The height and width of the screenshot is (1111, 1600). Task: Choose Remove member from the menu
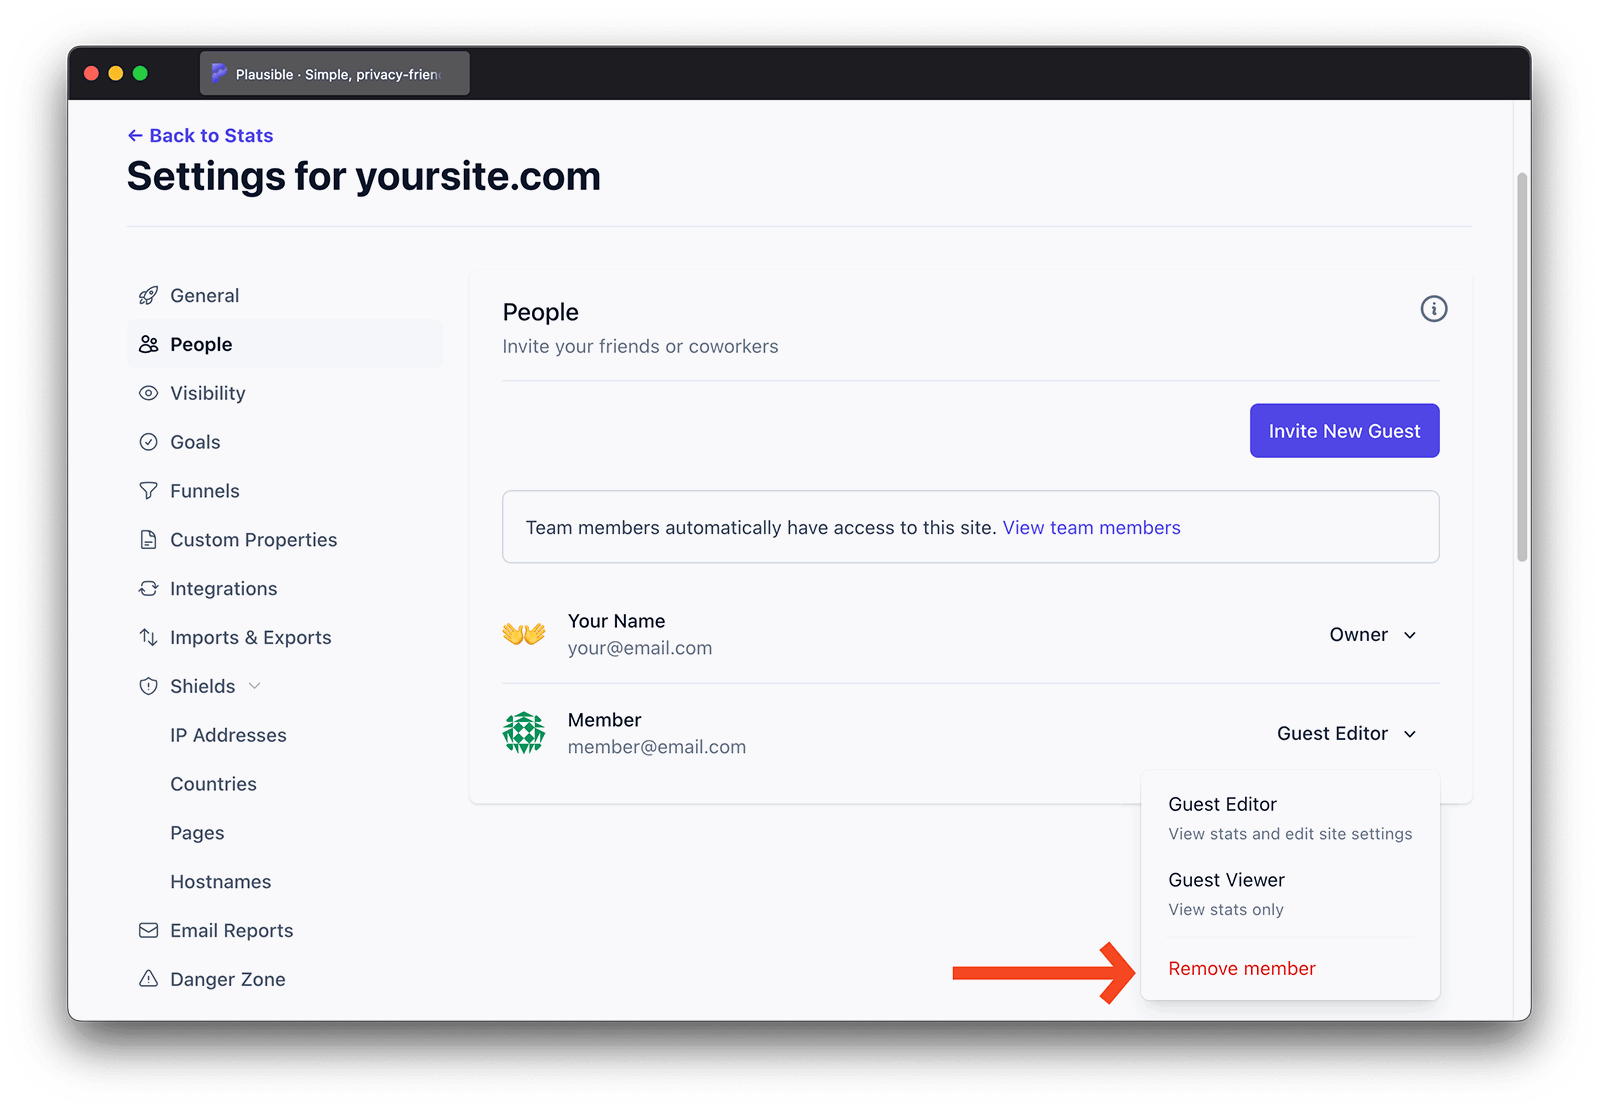1241,968
